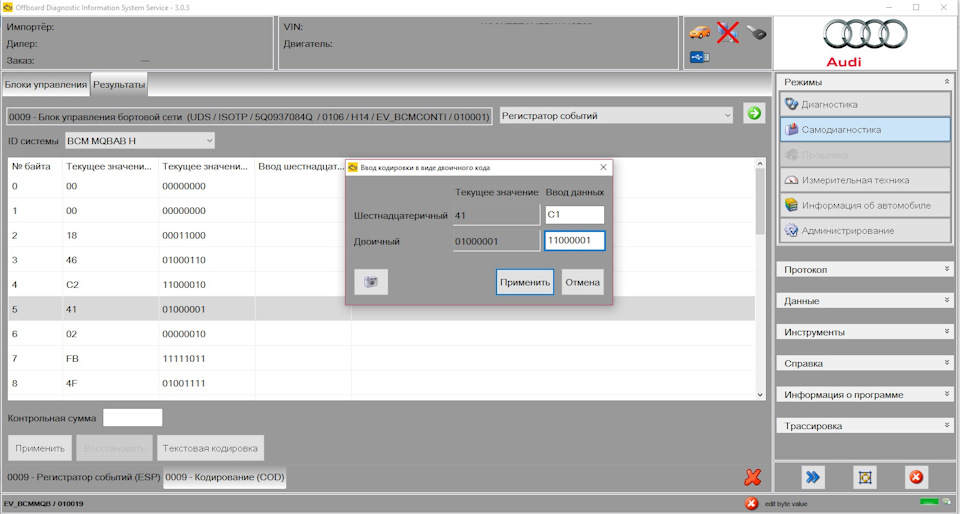Click the binary input field 11000001

click(574, 240)
